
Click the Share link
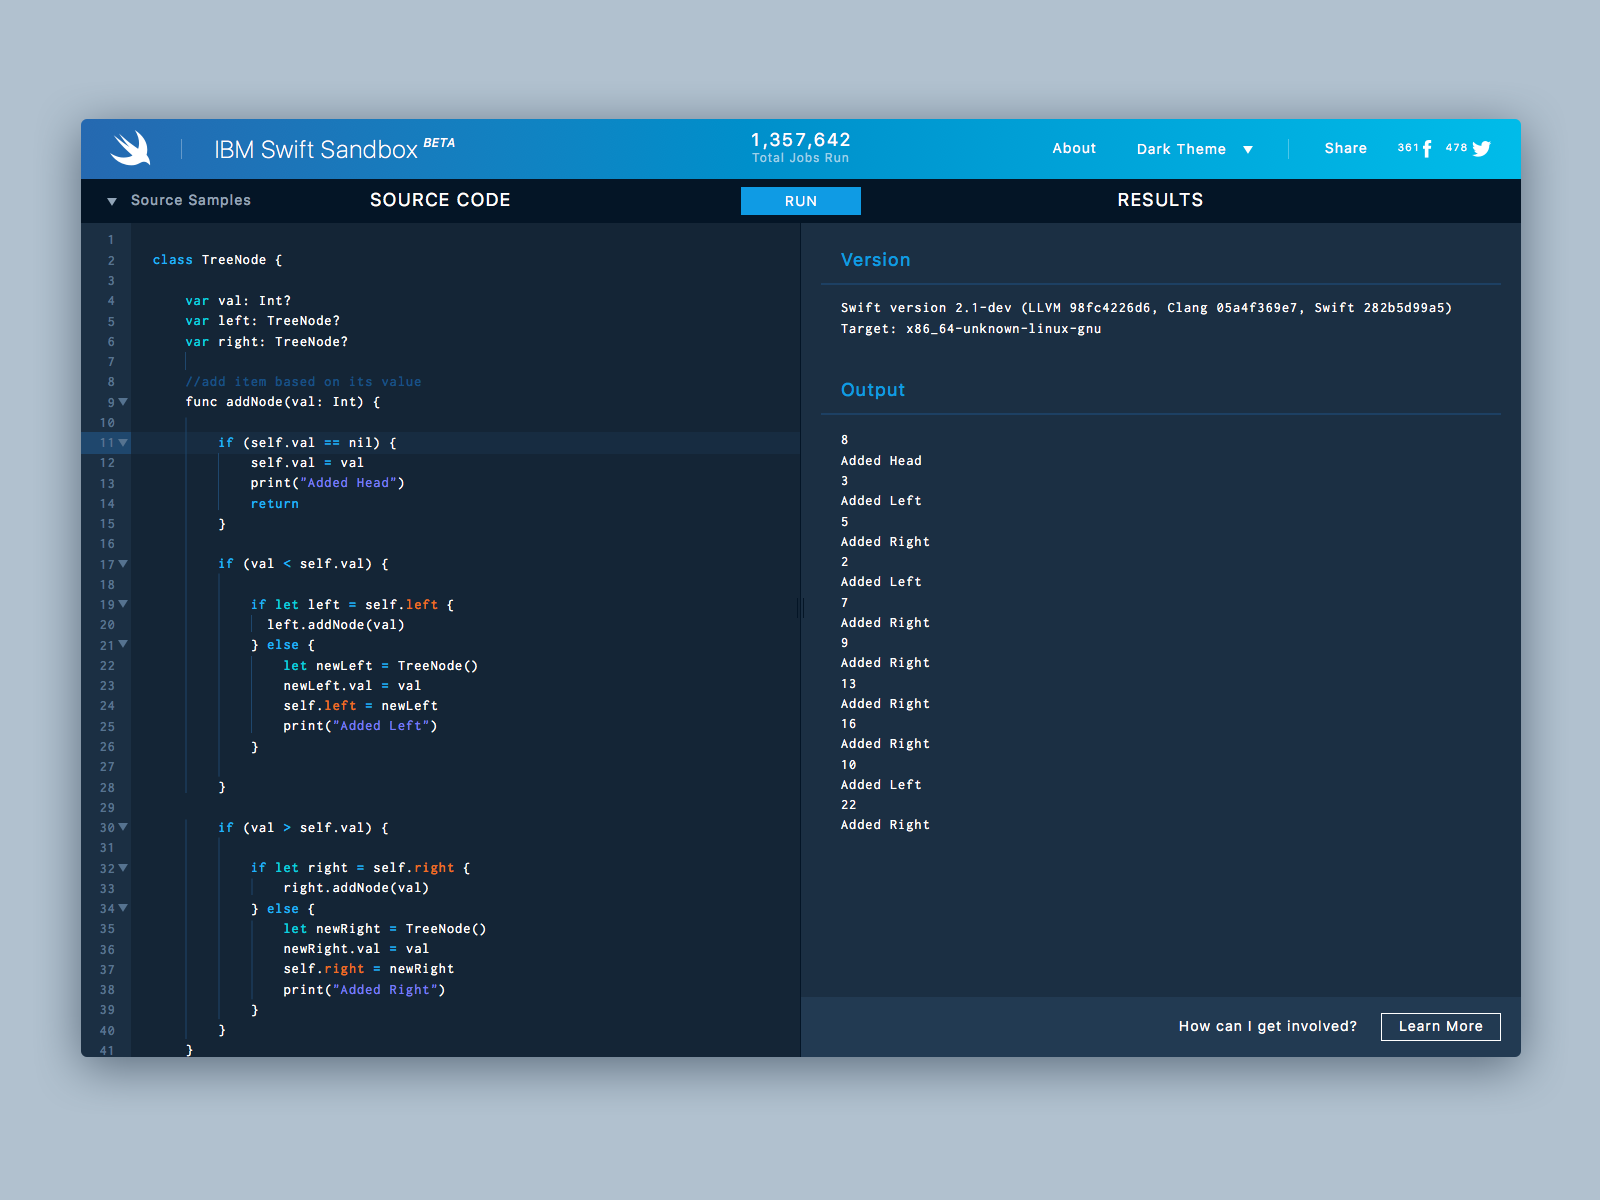click(1345, 148)
